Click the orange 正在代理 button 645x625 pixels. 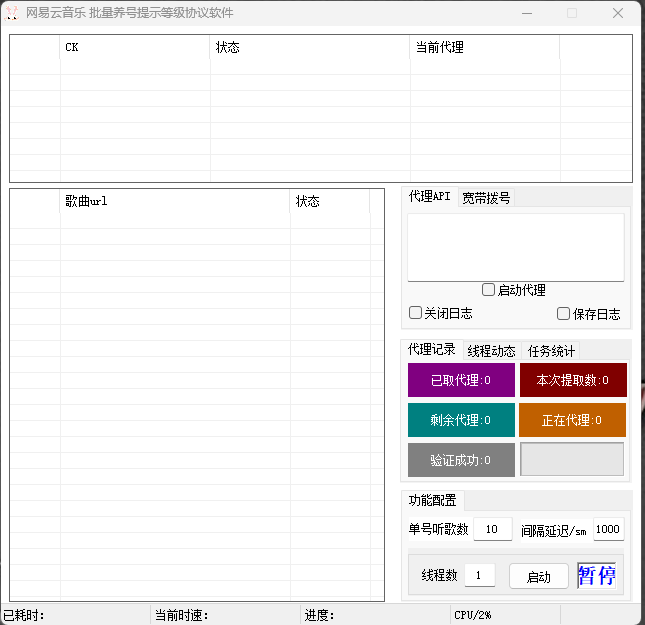(573, 420)
